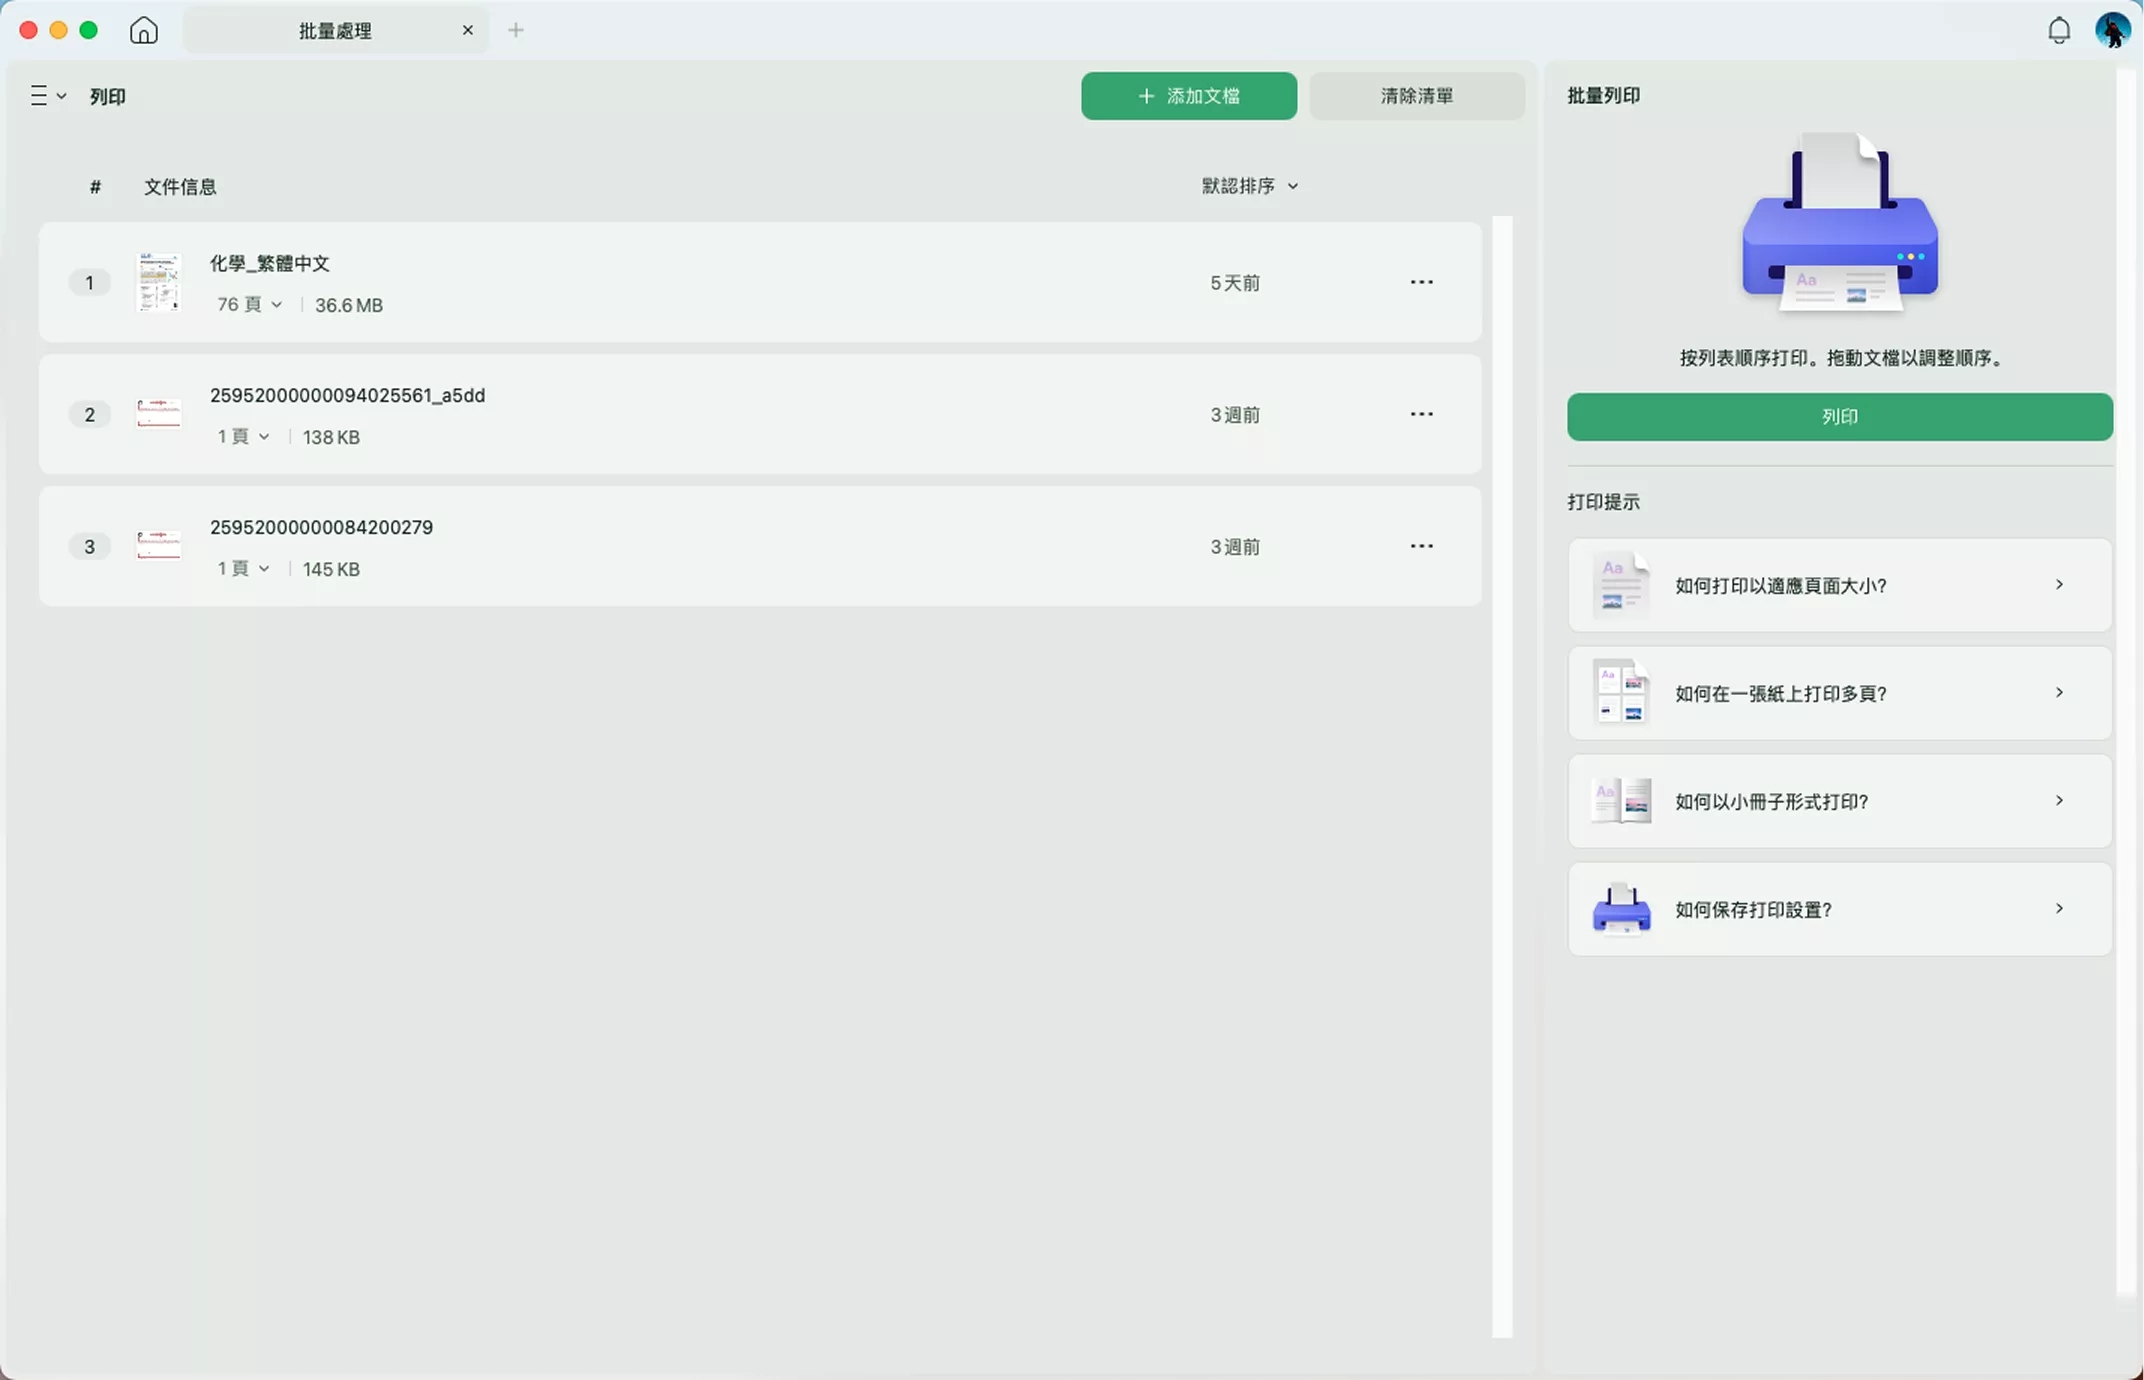Screen dimensions: 2144x1380
Task: Open tip 如何以小冊子形式打印?
Action: (1840, 801)
